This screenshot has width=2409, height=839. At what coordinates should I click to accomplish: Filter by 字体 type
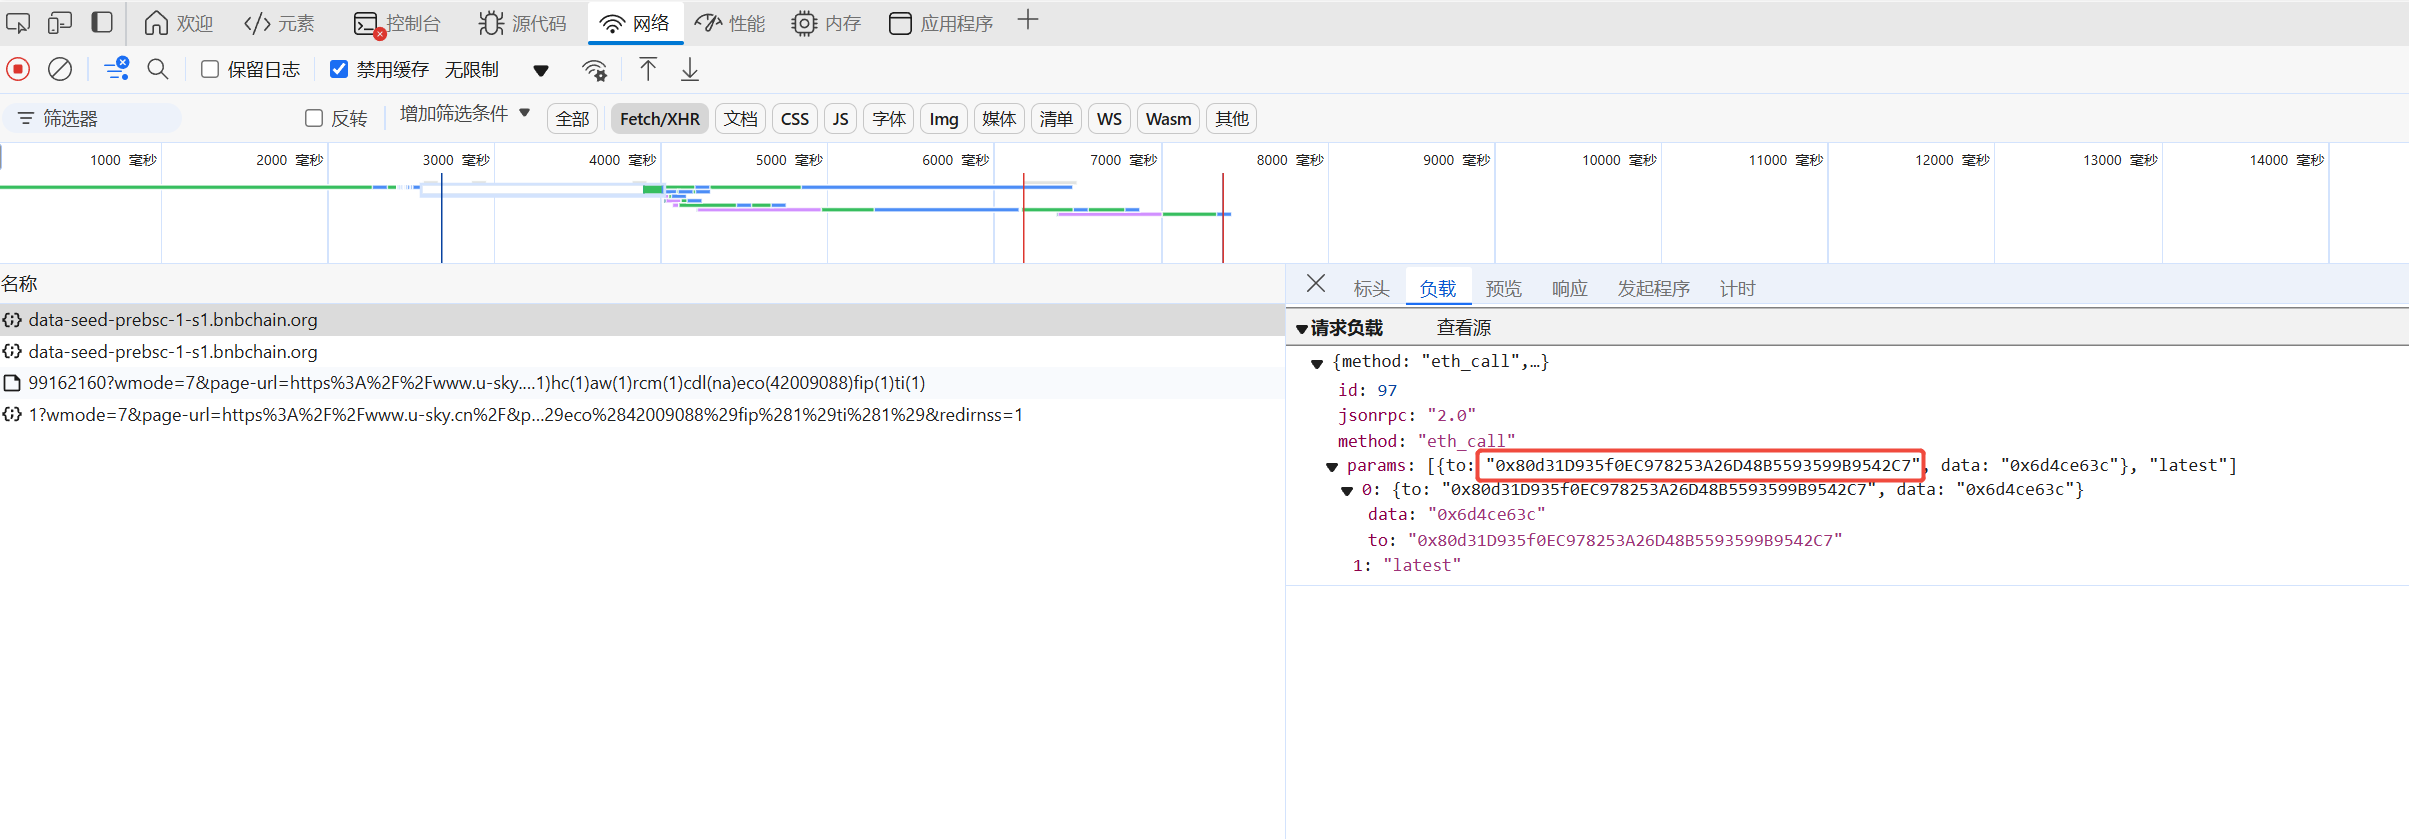(889, 119)
